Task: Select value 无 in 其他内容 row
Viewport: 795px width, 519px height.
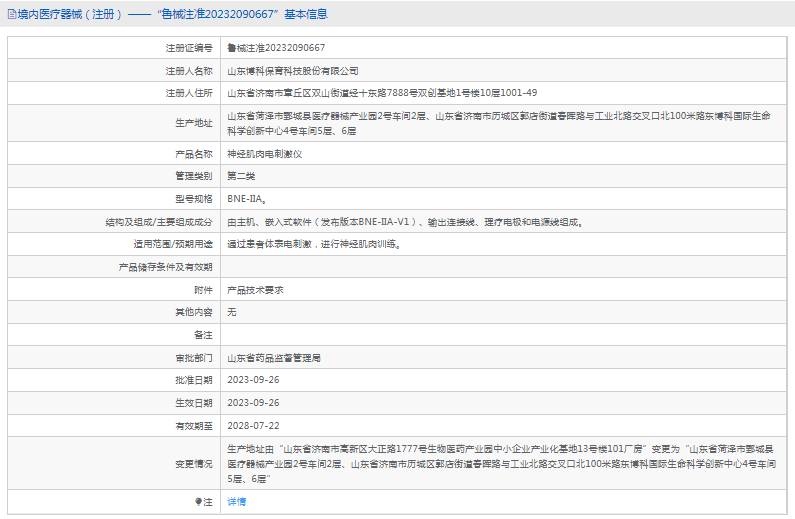Action: [x=232, y=312]
